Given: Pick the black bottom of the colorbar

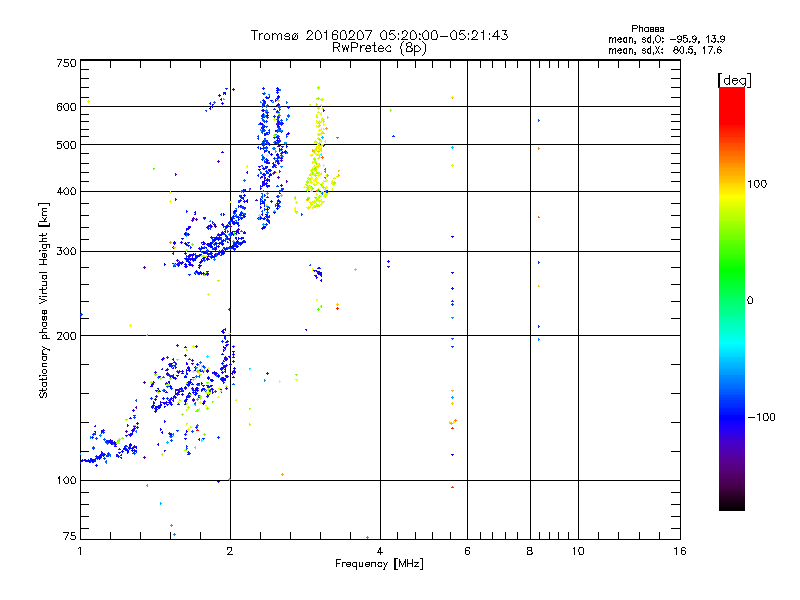Looking at the screenshot, I should 732,503.
